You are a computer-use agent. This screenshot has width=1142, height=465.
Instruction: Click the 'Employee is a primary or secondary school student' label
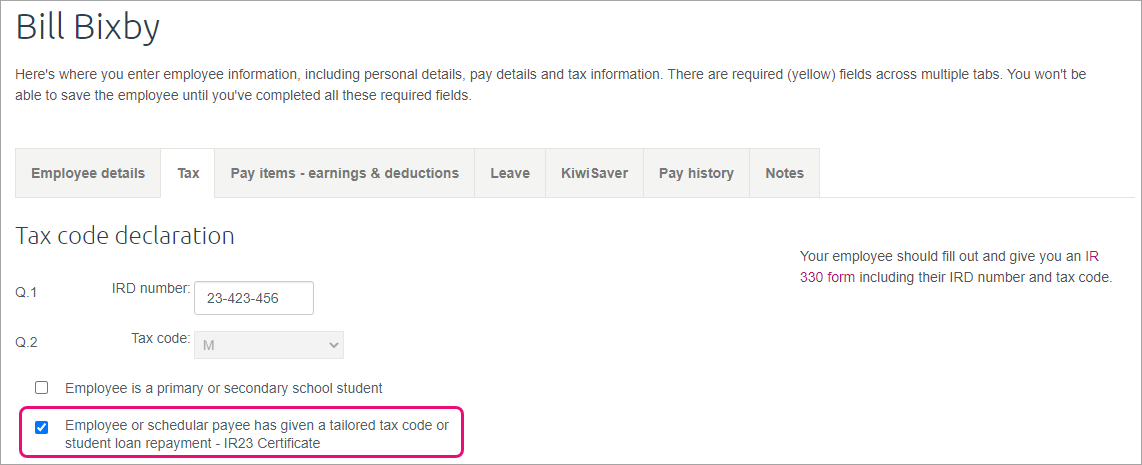click(x=224, y=388)
